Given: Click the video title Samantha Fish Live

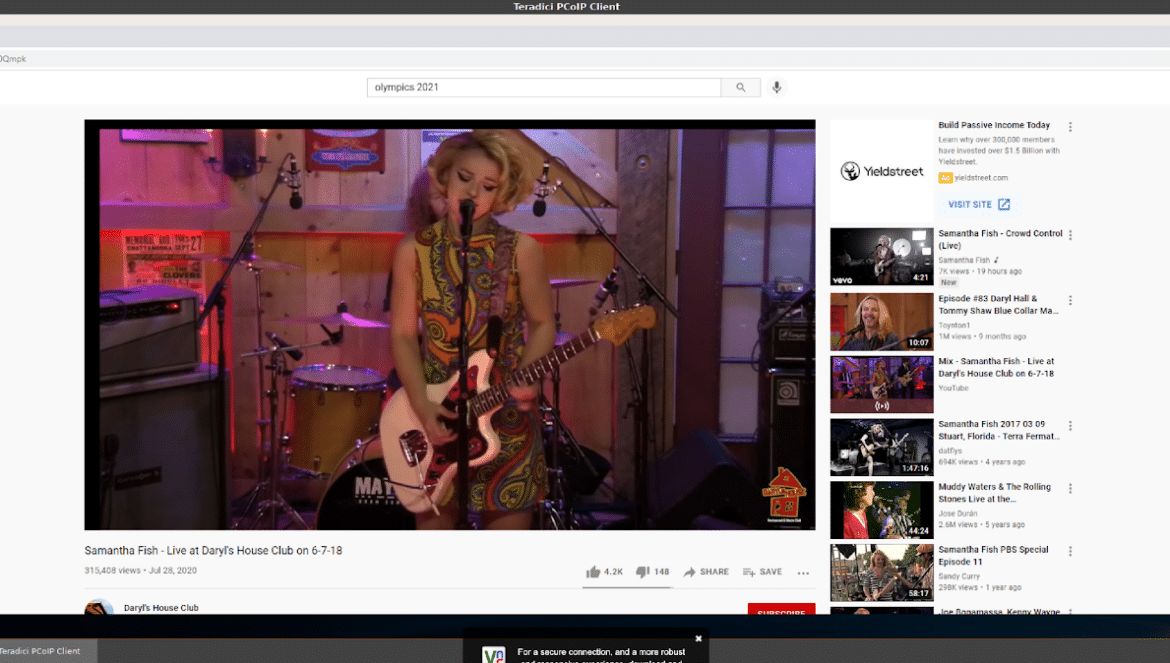Looking at the screenshot, I should (213, 550).
